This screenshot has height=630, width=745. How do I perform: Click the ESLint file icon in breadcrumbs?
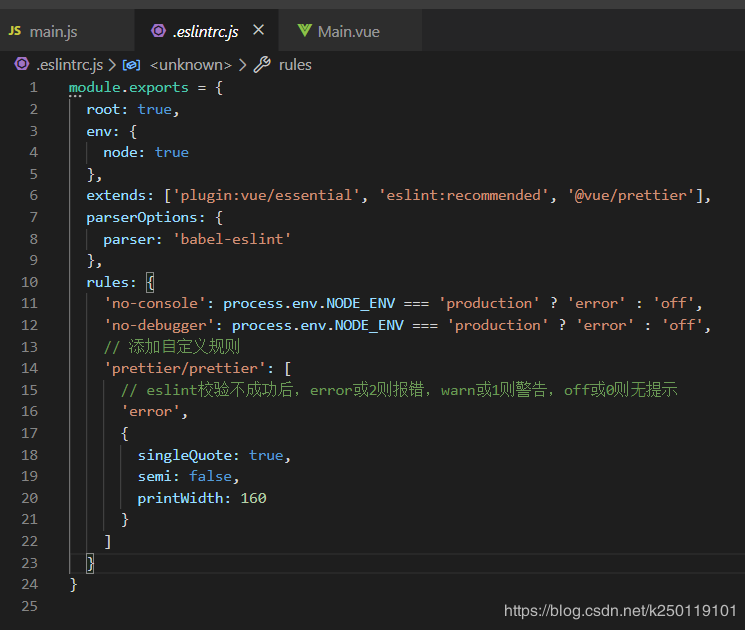[21, 65]
